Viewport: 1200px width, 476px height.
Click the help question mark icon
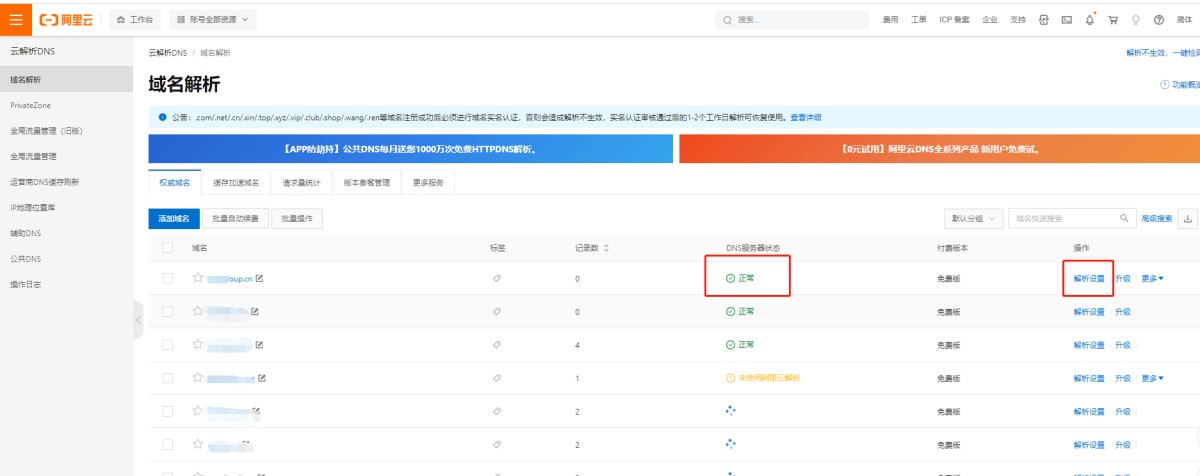point(1159,19)
